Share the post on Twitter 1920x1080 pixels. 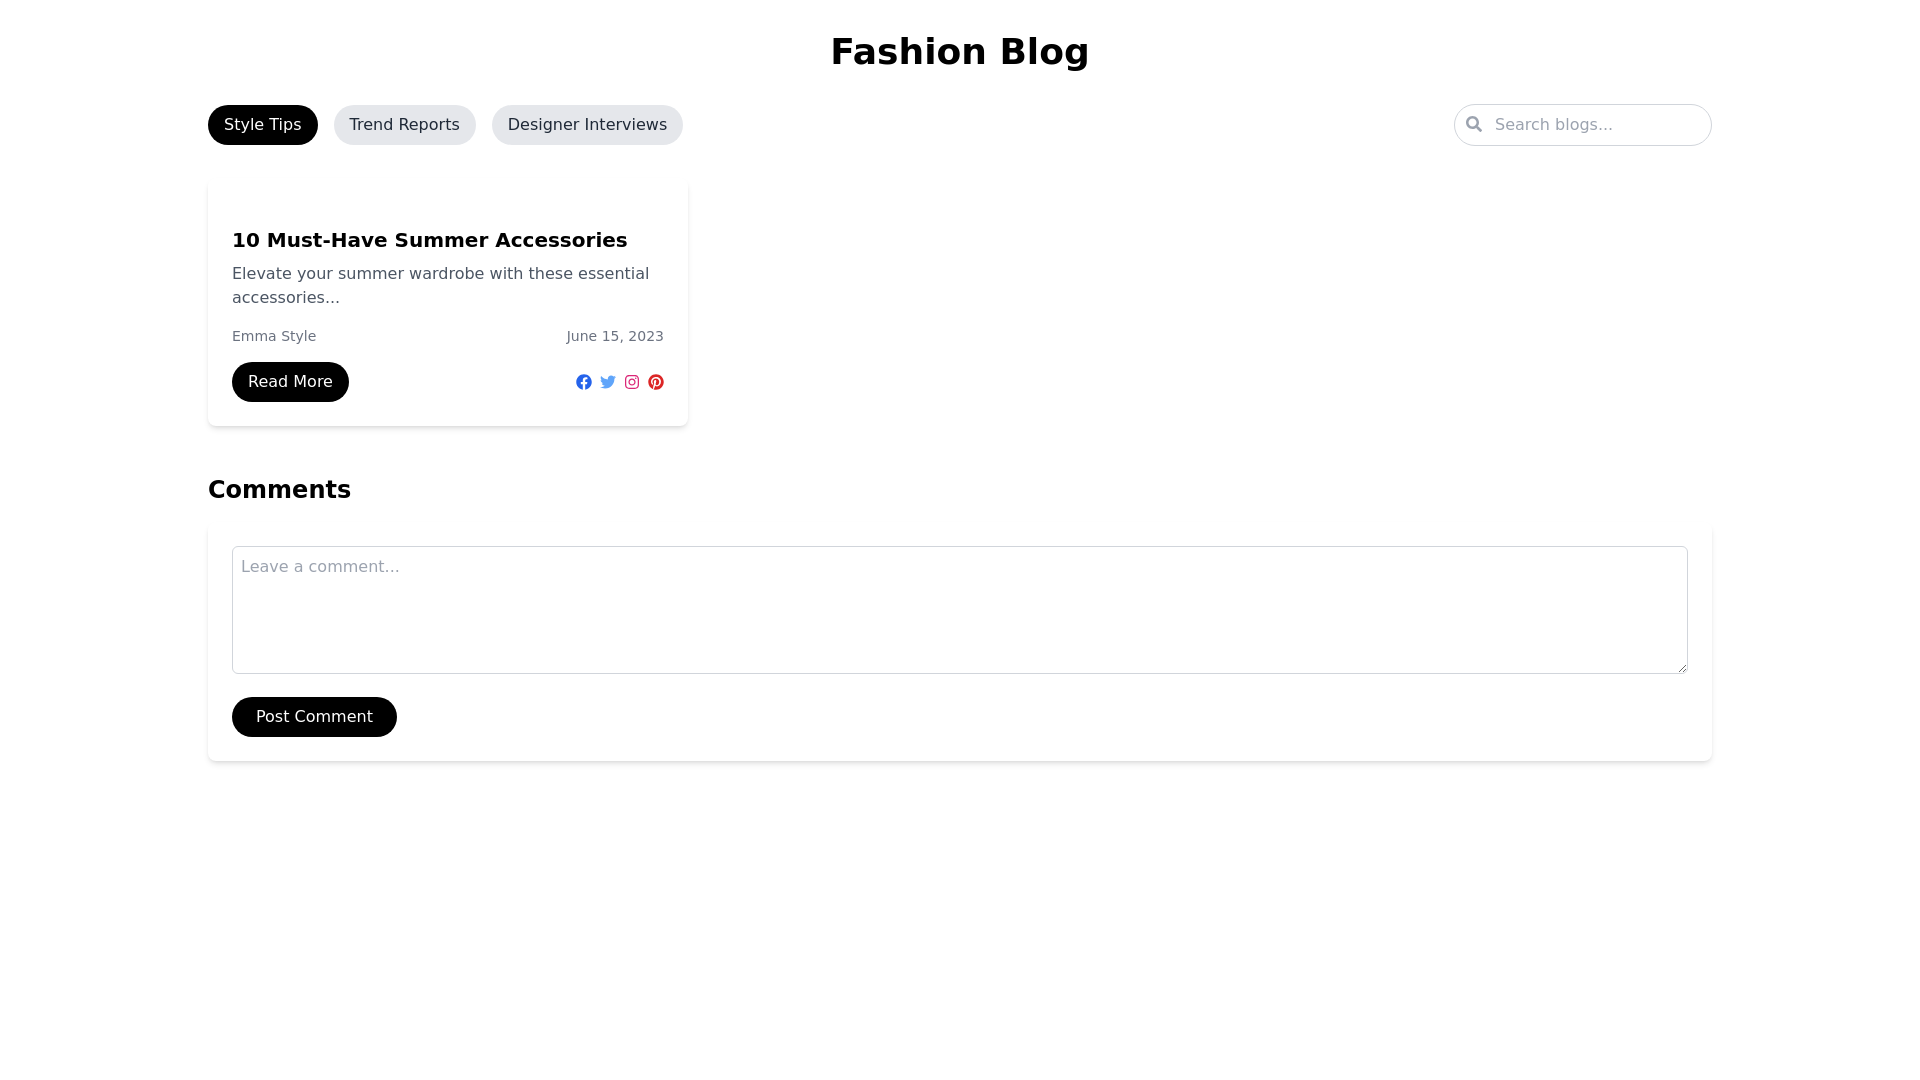[608, 382]
